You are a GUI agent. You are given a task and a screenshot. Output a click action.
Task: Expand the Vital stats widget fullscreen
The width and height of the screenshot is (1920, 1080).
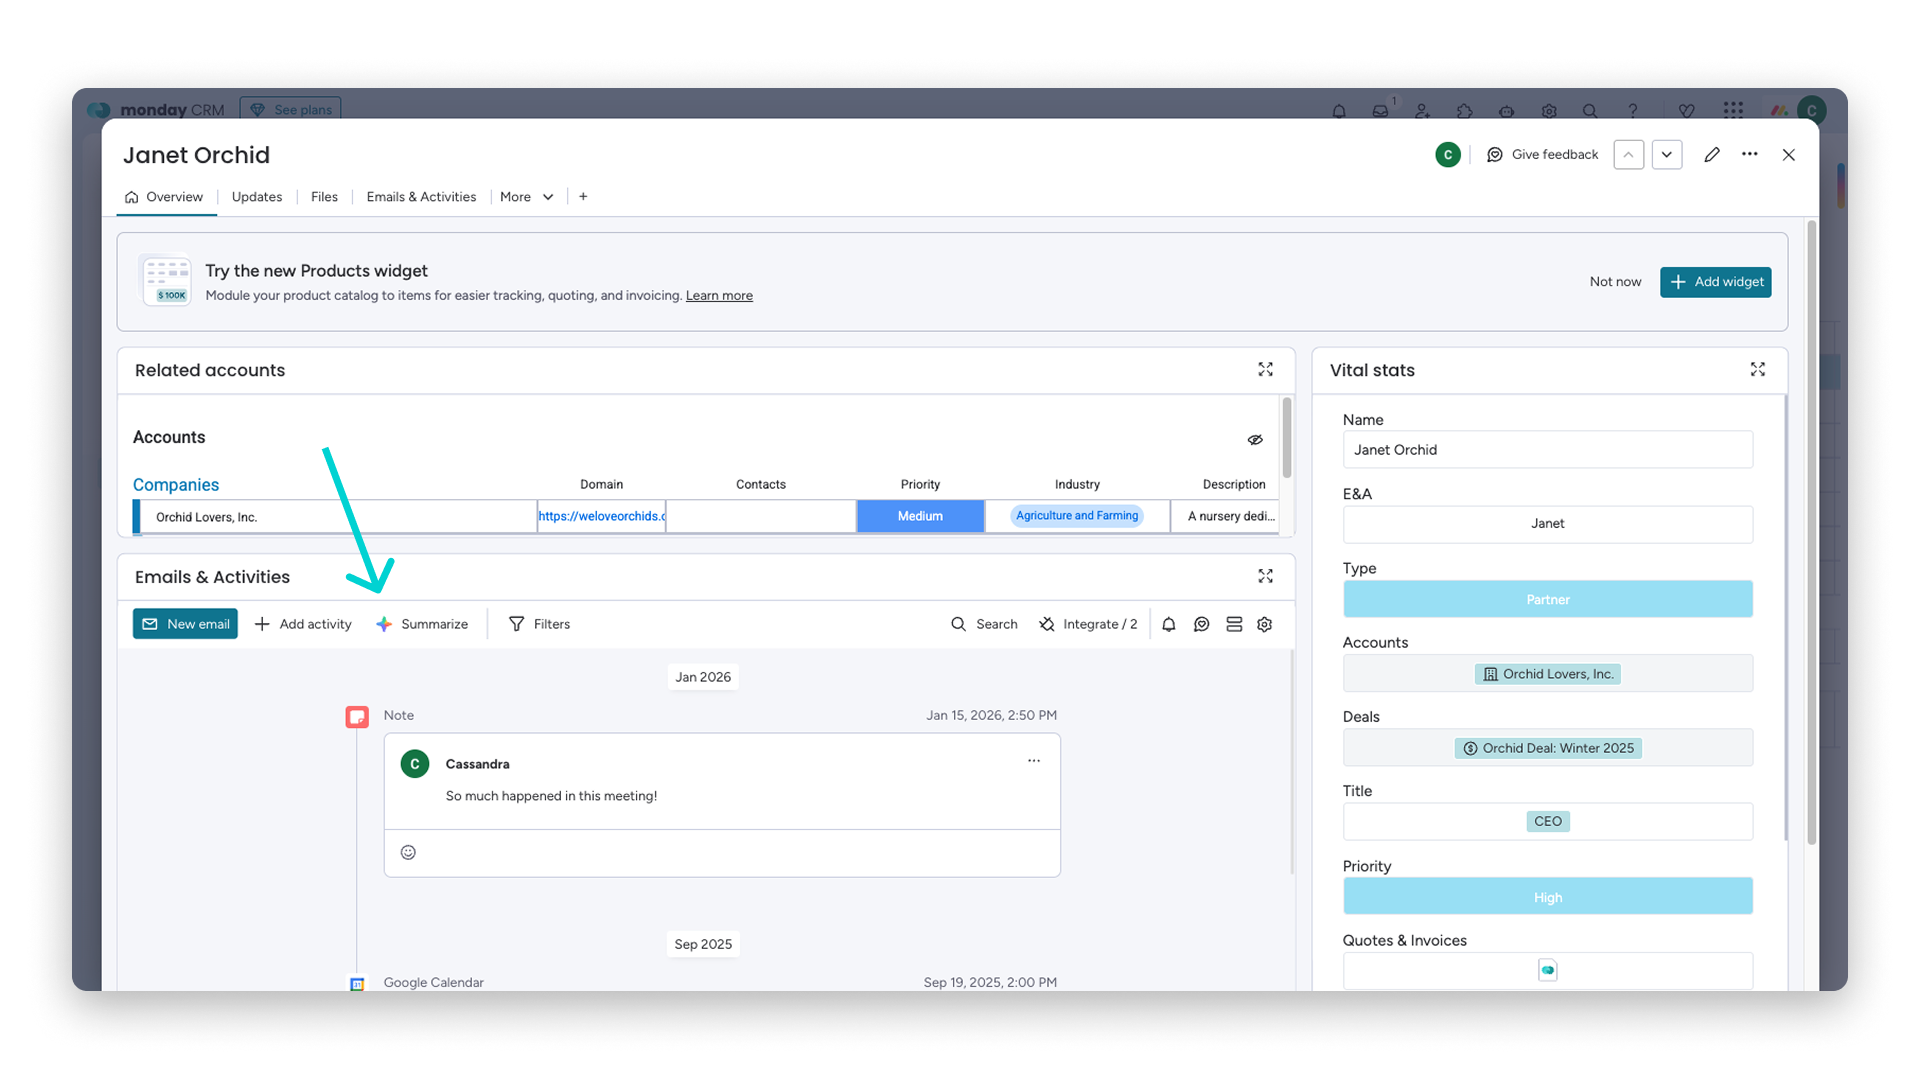(x=1758, y=370)
